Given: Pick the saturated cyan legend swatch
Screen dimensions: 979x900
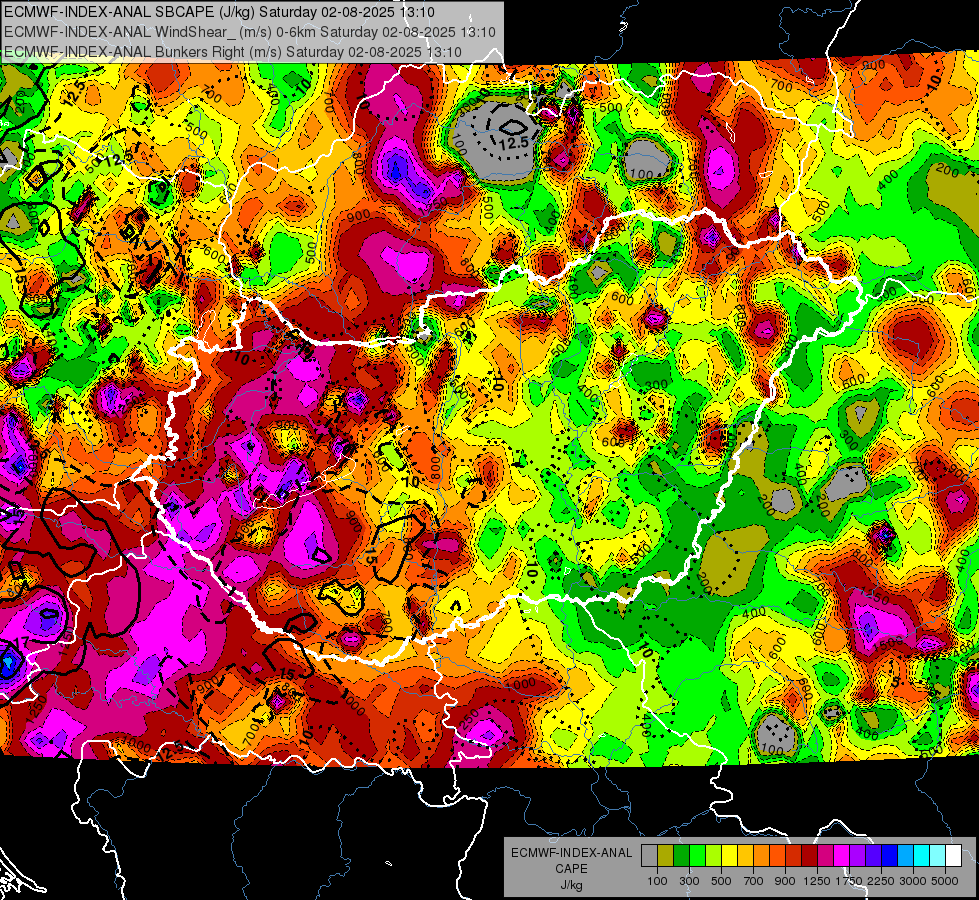Looking at the screenshot, I should click(x=922, y=856).
